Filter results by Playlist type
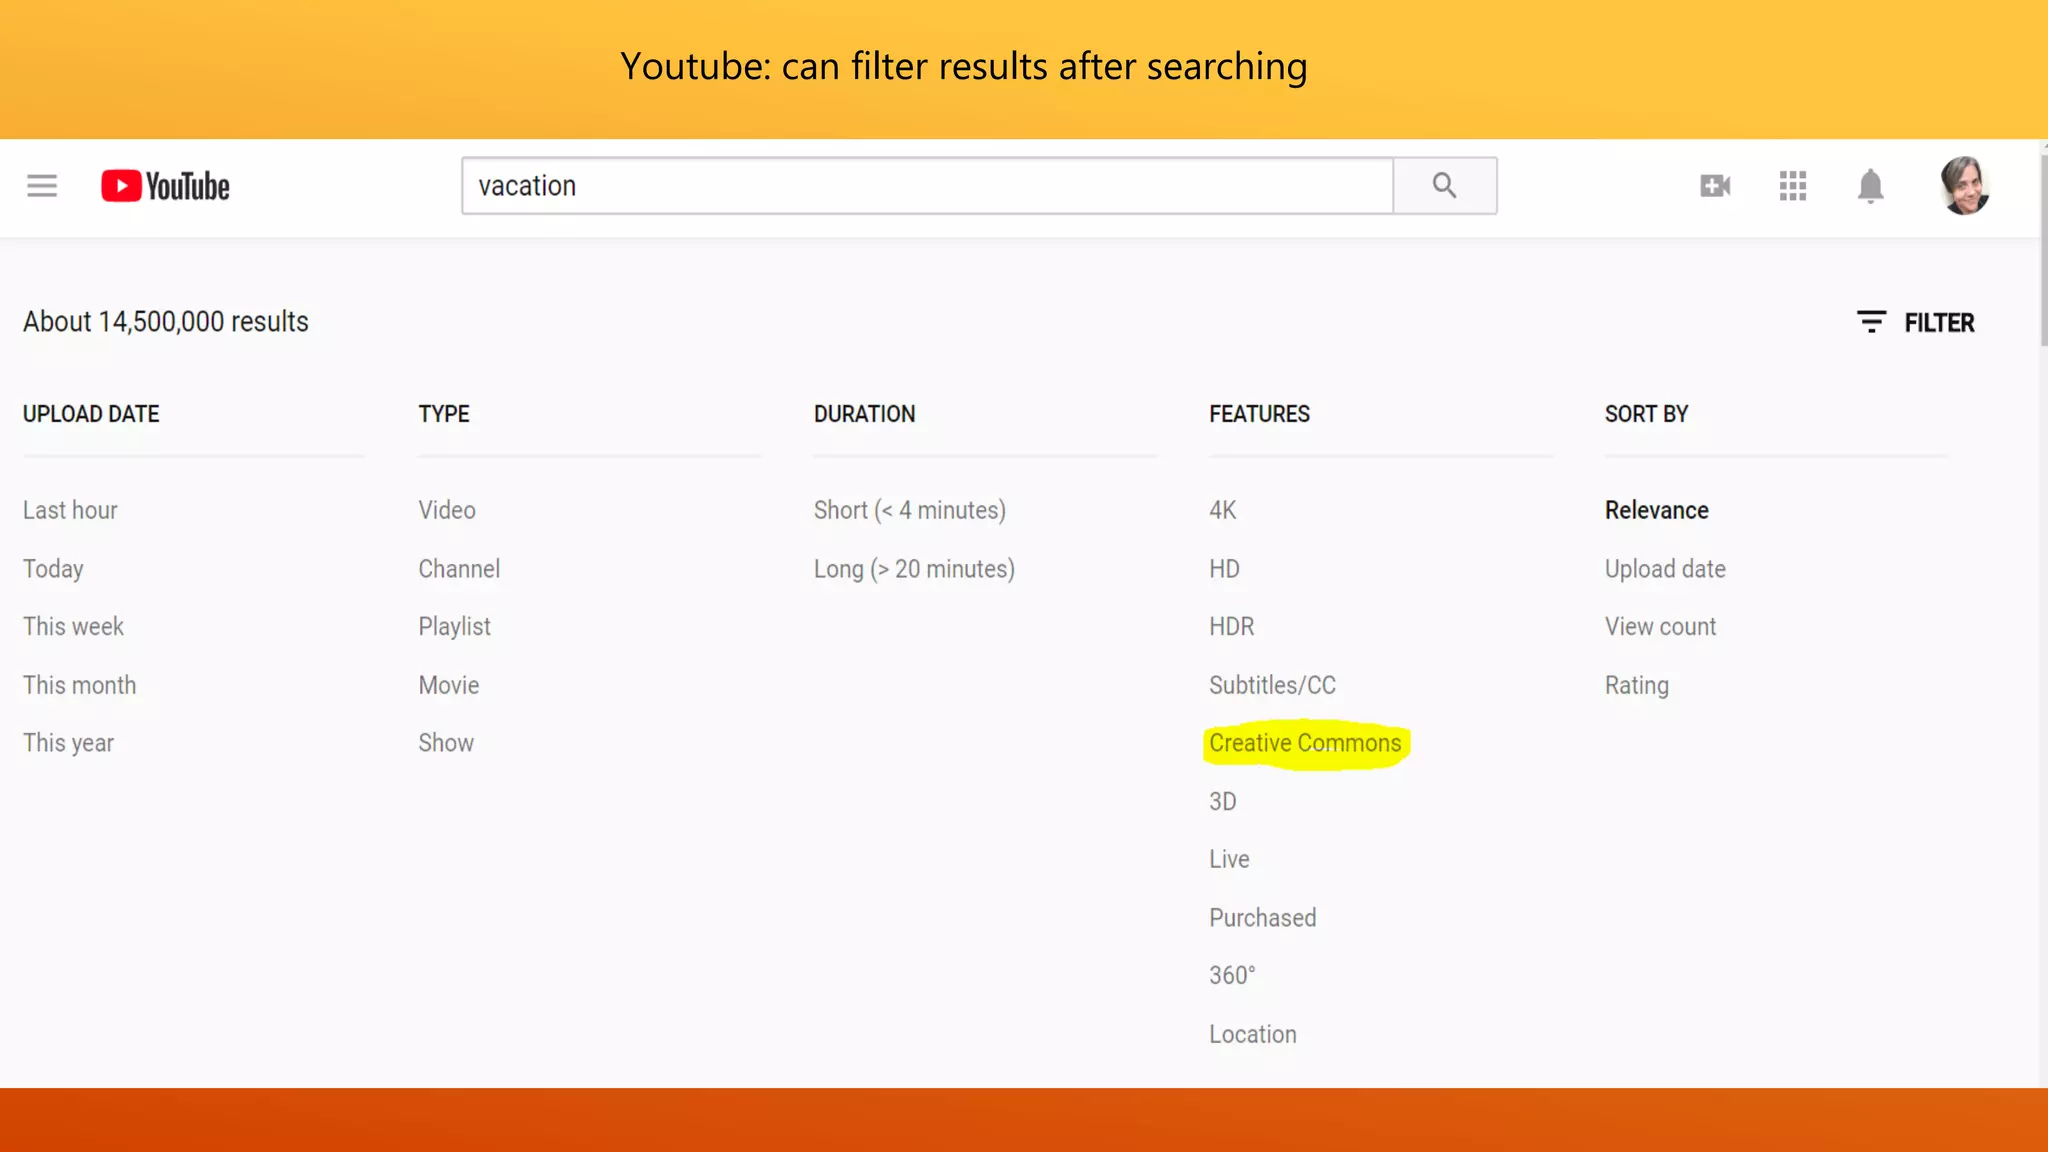The image size is (2048, 1152). tap(454, 626)
